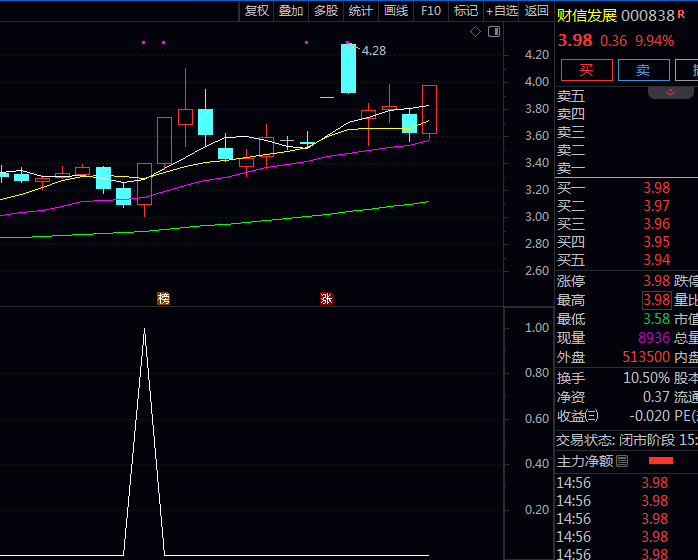This screenshot has height=560, width=698.
Task: Click the 最低 value 3.58
Action: tap(657, 319)
